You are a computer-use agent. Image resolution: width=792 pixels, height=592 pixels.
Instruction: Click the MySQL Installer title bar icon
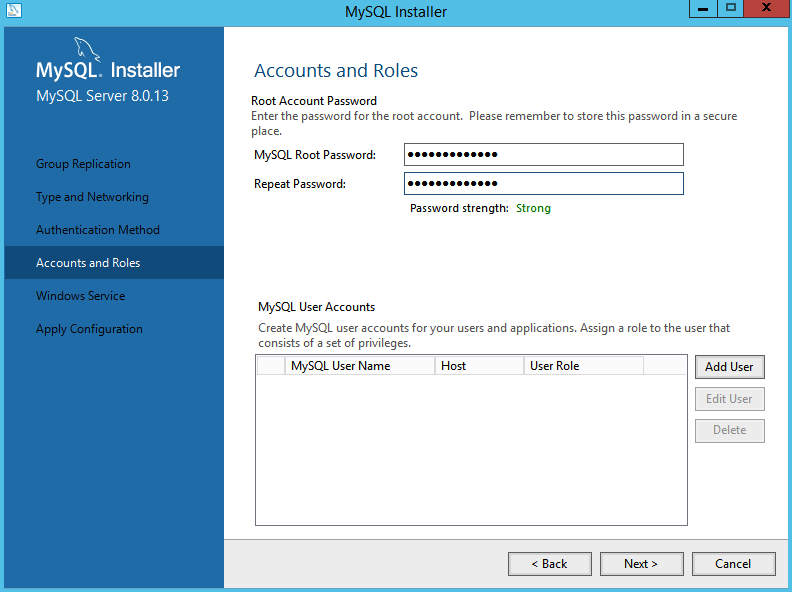tap(14, 11)
